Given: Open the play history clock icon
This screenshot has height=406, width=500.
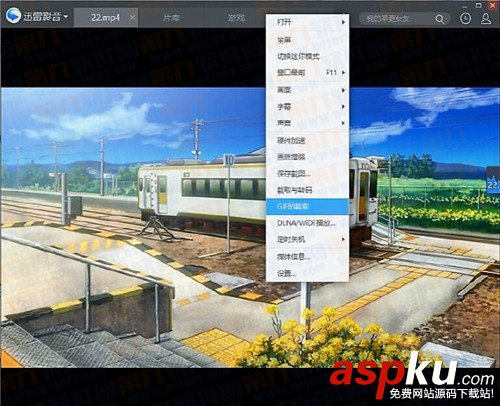Looking at the screenshot, I should coord(465,19).
